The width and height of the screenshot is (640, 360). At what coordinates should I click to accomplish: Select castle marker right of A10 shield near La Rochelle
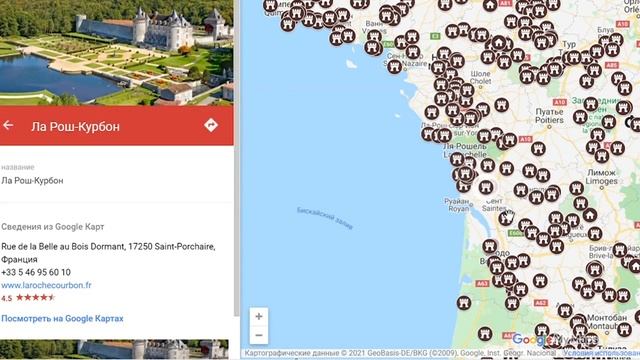tap(538, 148)
